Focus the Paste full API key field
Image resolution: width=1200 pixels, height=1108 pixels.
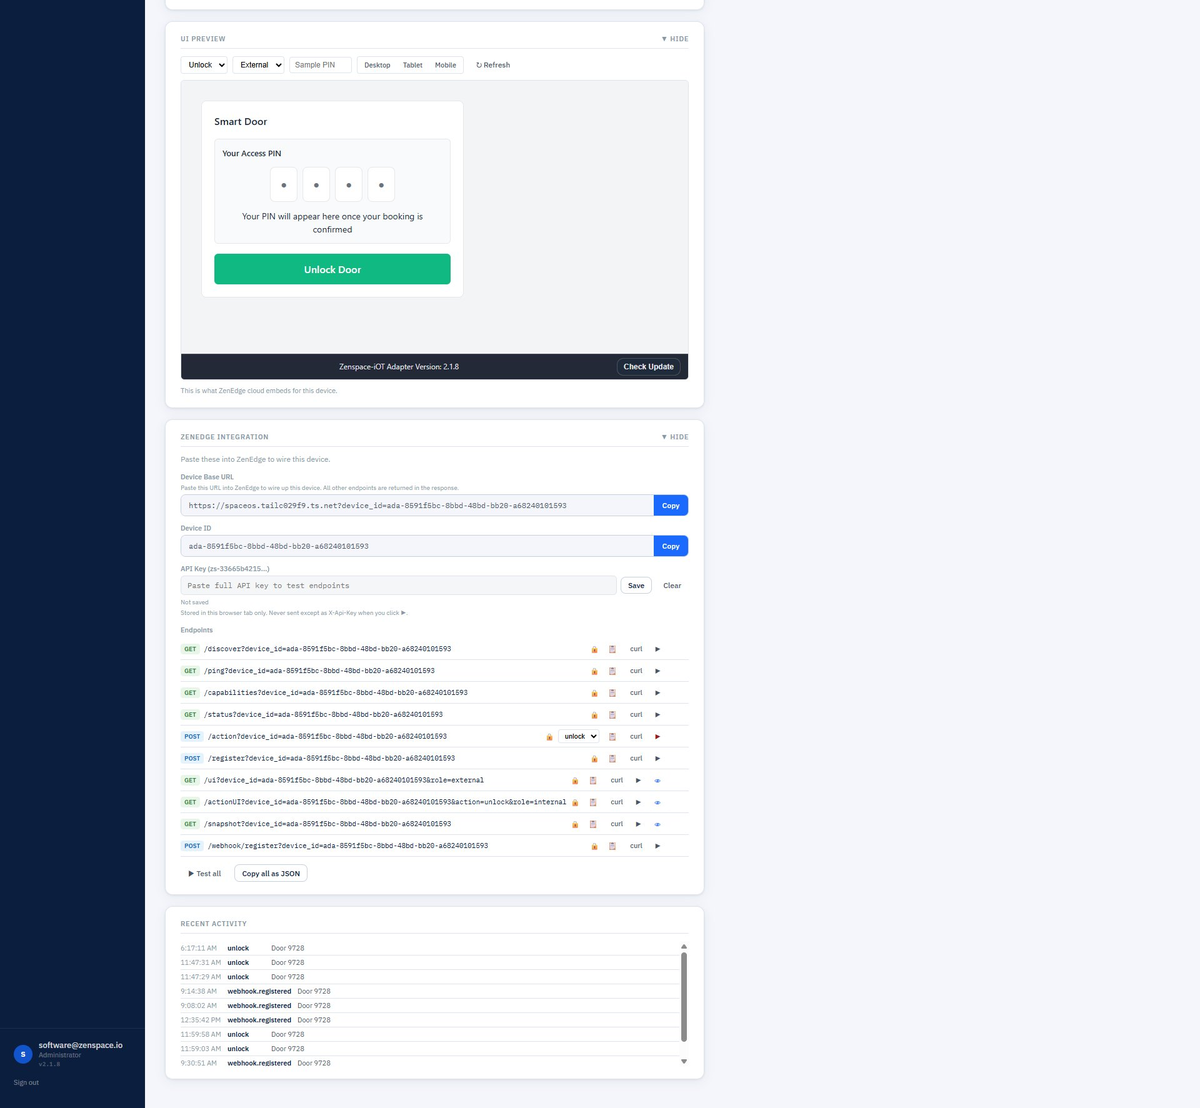click(x=398, y=586)
